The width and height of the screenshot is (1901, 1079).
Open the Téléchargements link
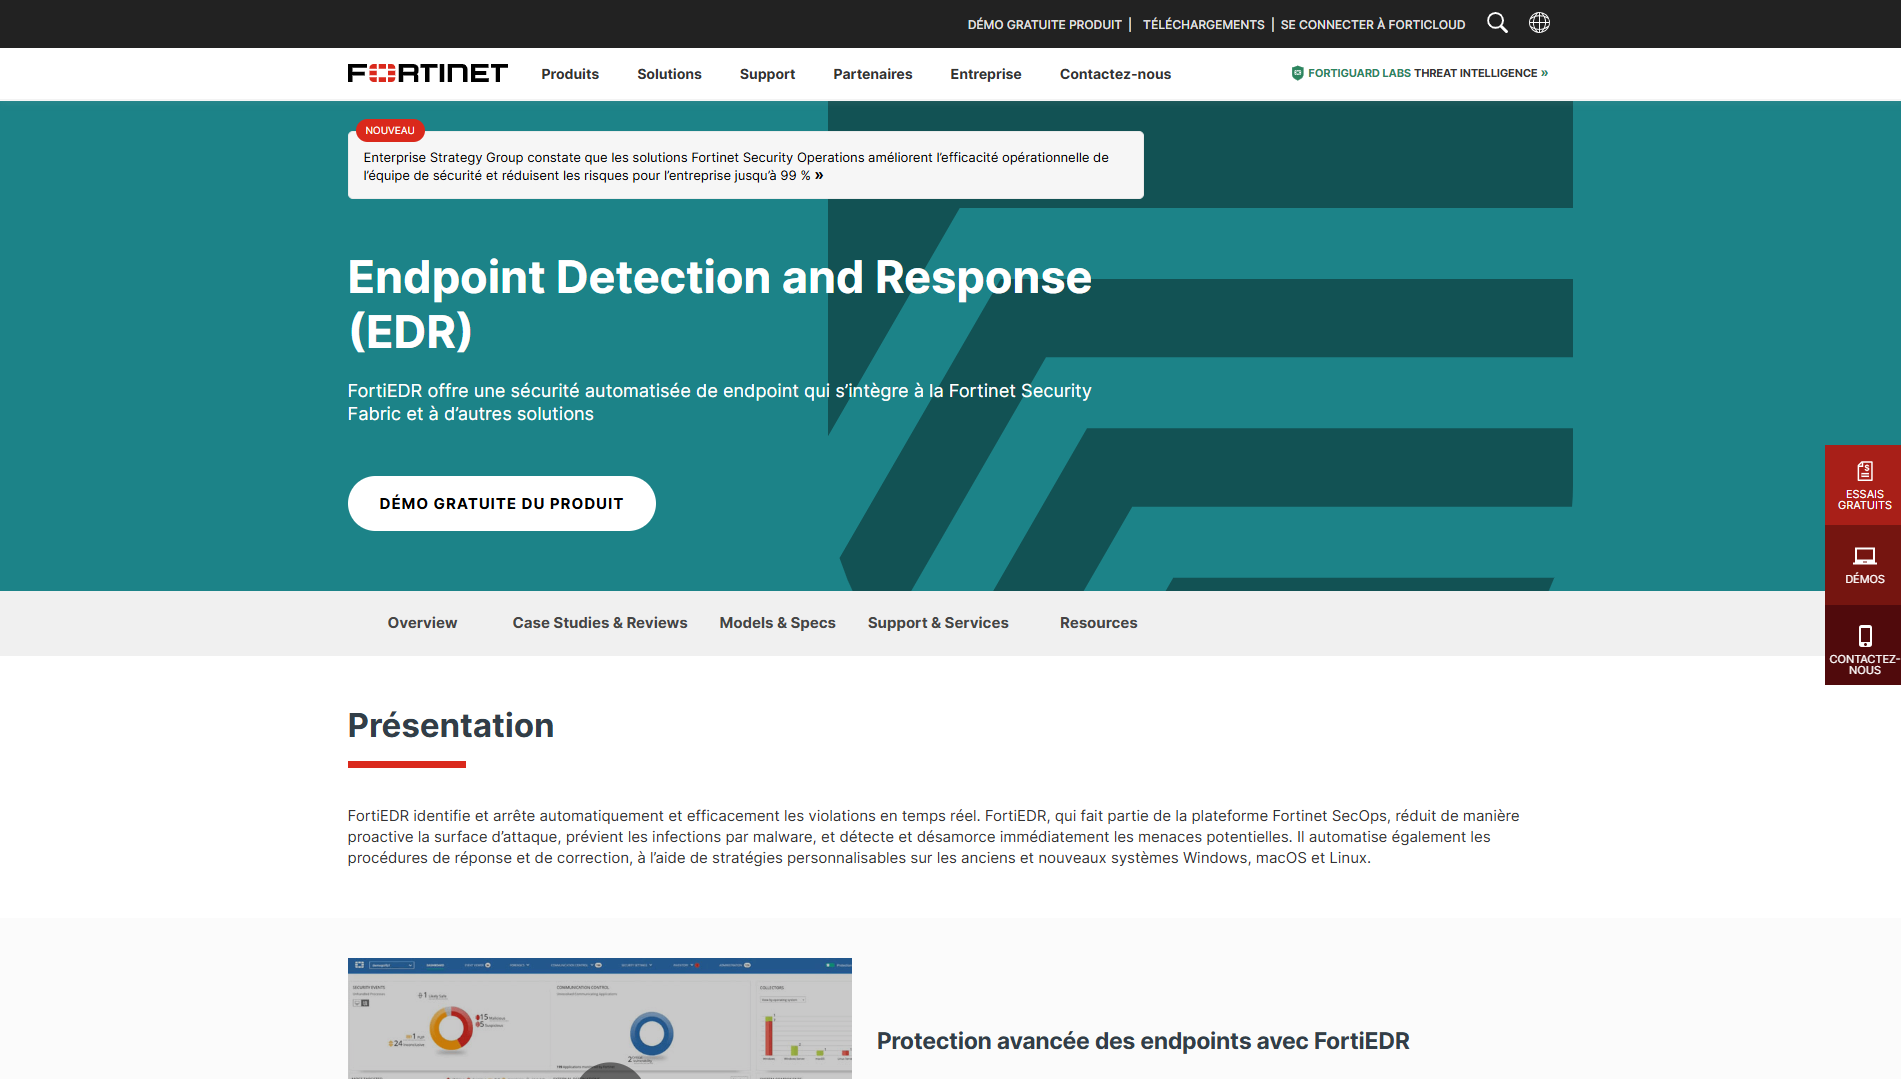click(x=1203, y=24)
